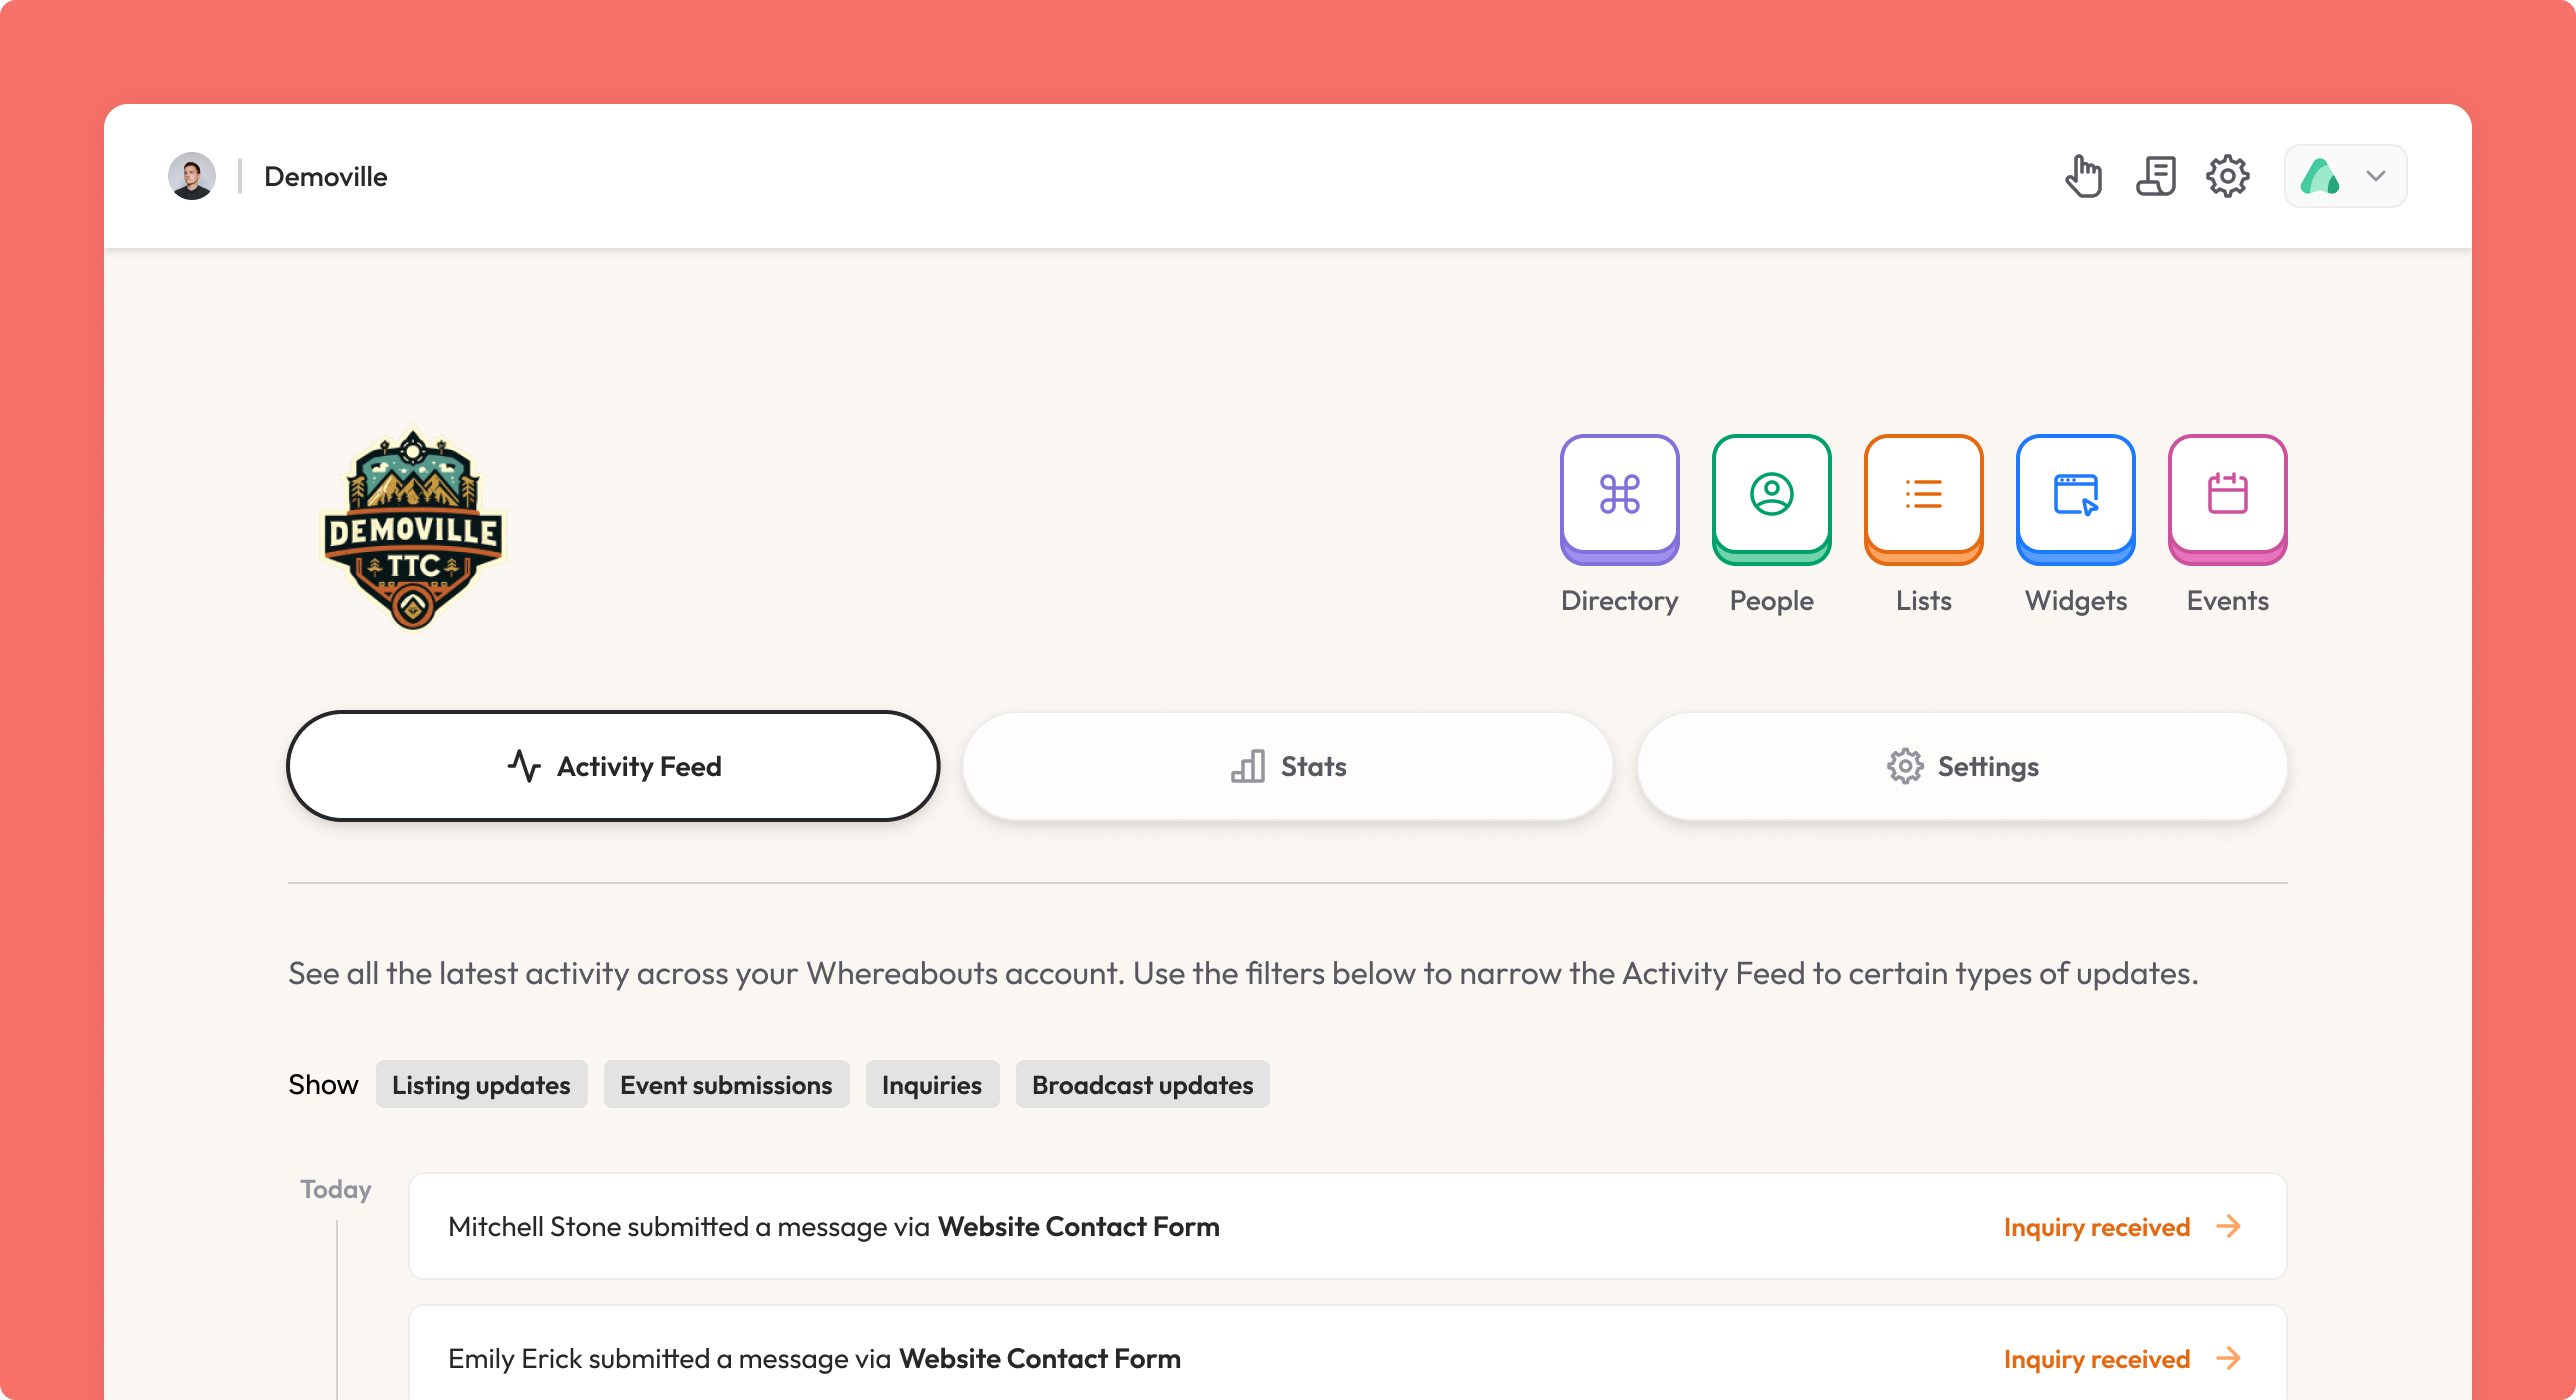The height and width of the screenshot is (1400, 2576).
Task: Open the Widgets icon tile
Action: tap(2075, 496)
